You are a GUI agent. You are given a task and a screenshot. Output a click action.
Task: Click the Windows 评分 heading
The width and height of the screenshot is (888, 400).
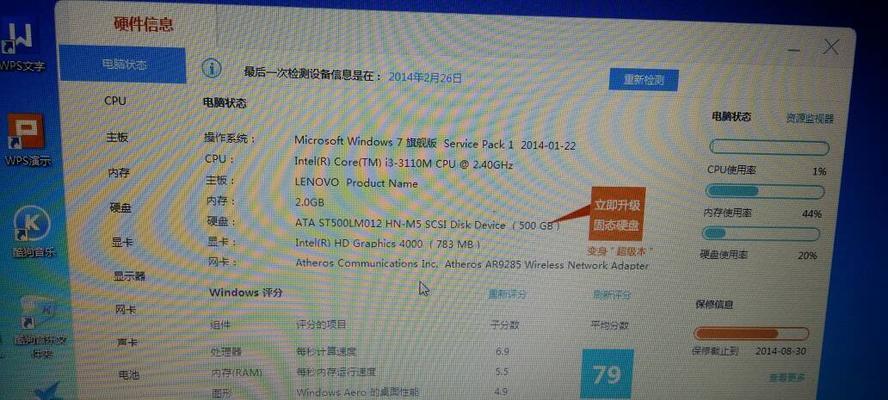(x=245, y=293)
